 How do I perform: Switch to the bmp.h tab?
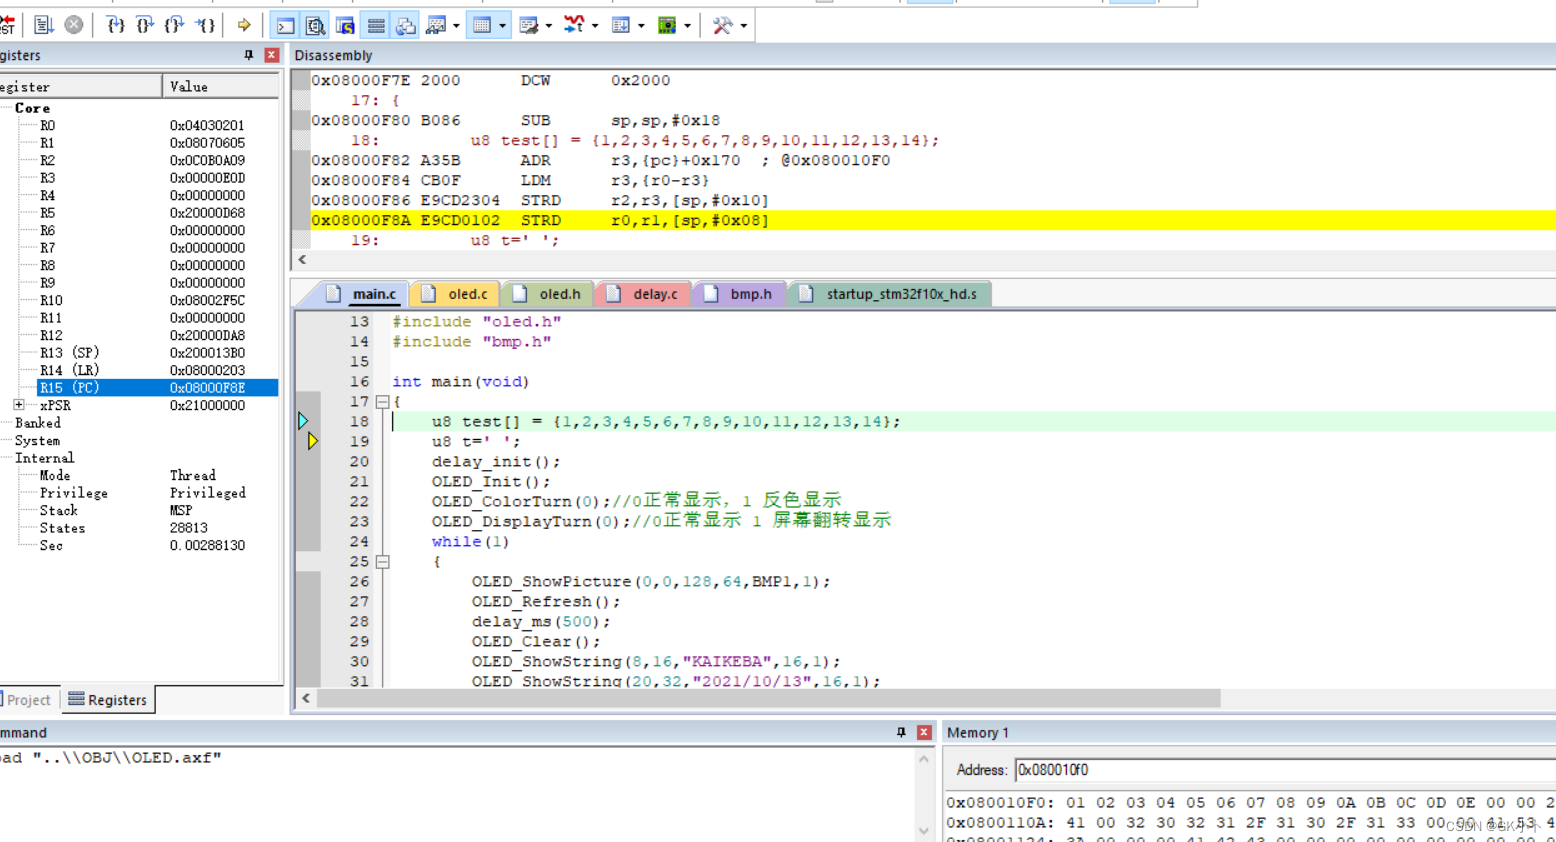click(x=739, y=294)
